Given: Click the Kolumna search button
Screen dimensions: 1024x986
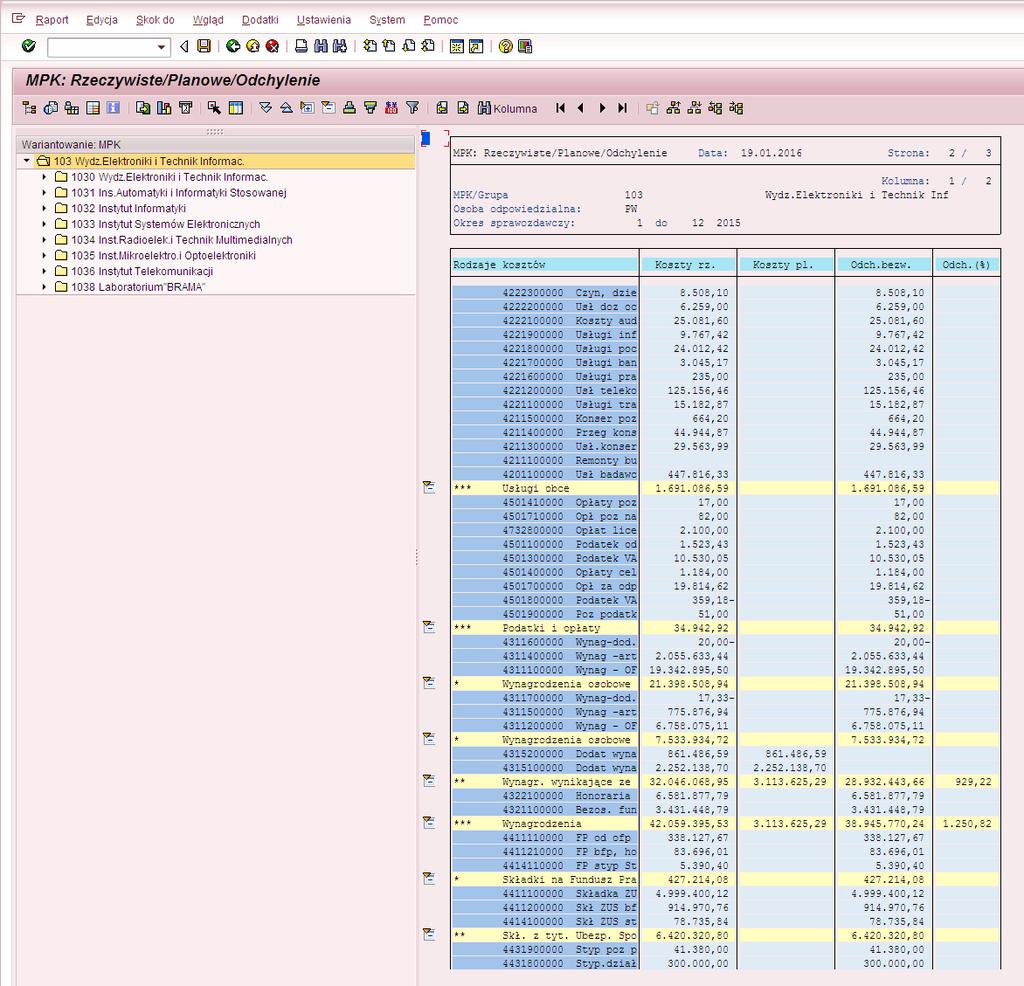Looking at the screenshot, I should tap(507, 108).
